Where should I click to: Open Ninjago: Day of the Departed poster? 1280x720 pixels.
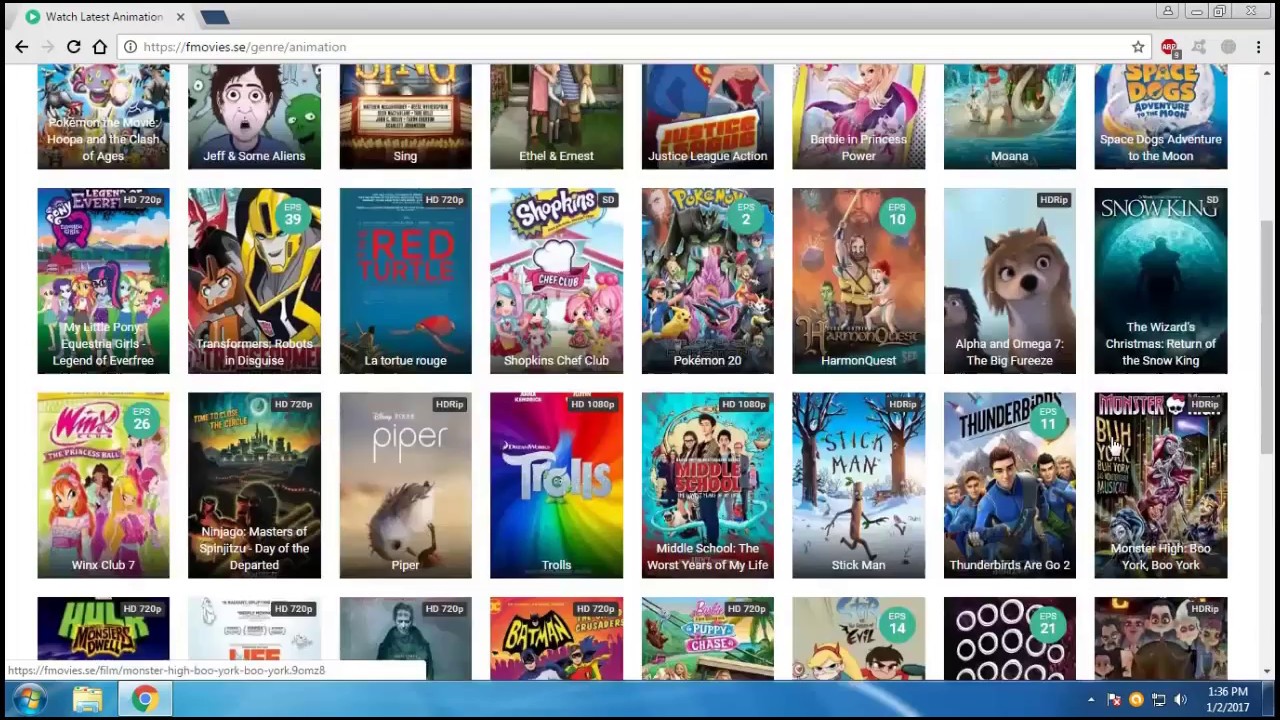click(x=254, y=485)
